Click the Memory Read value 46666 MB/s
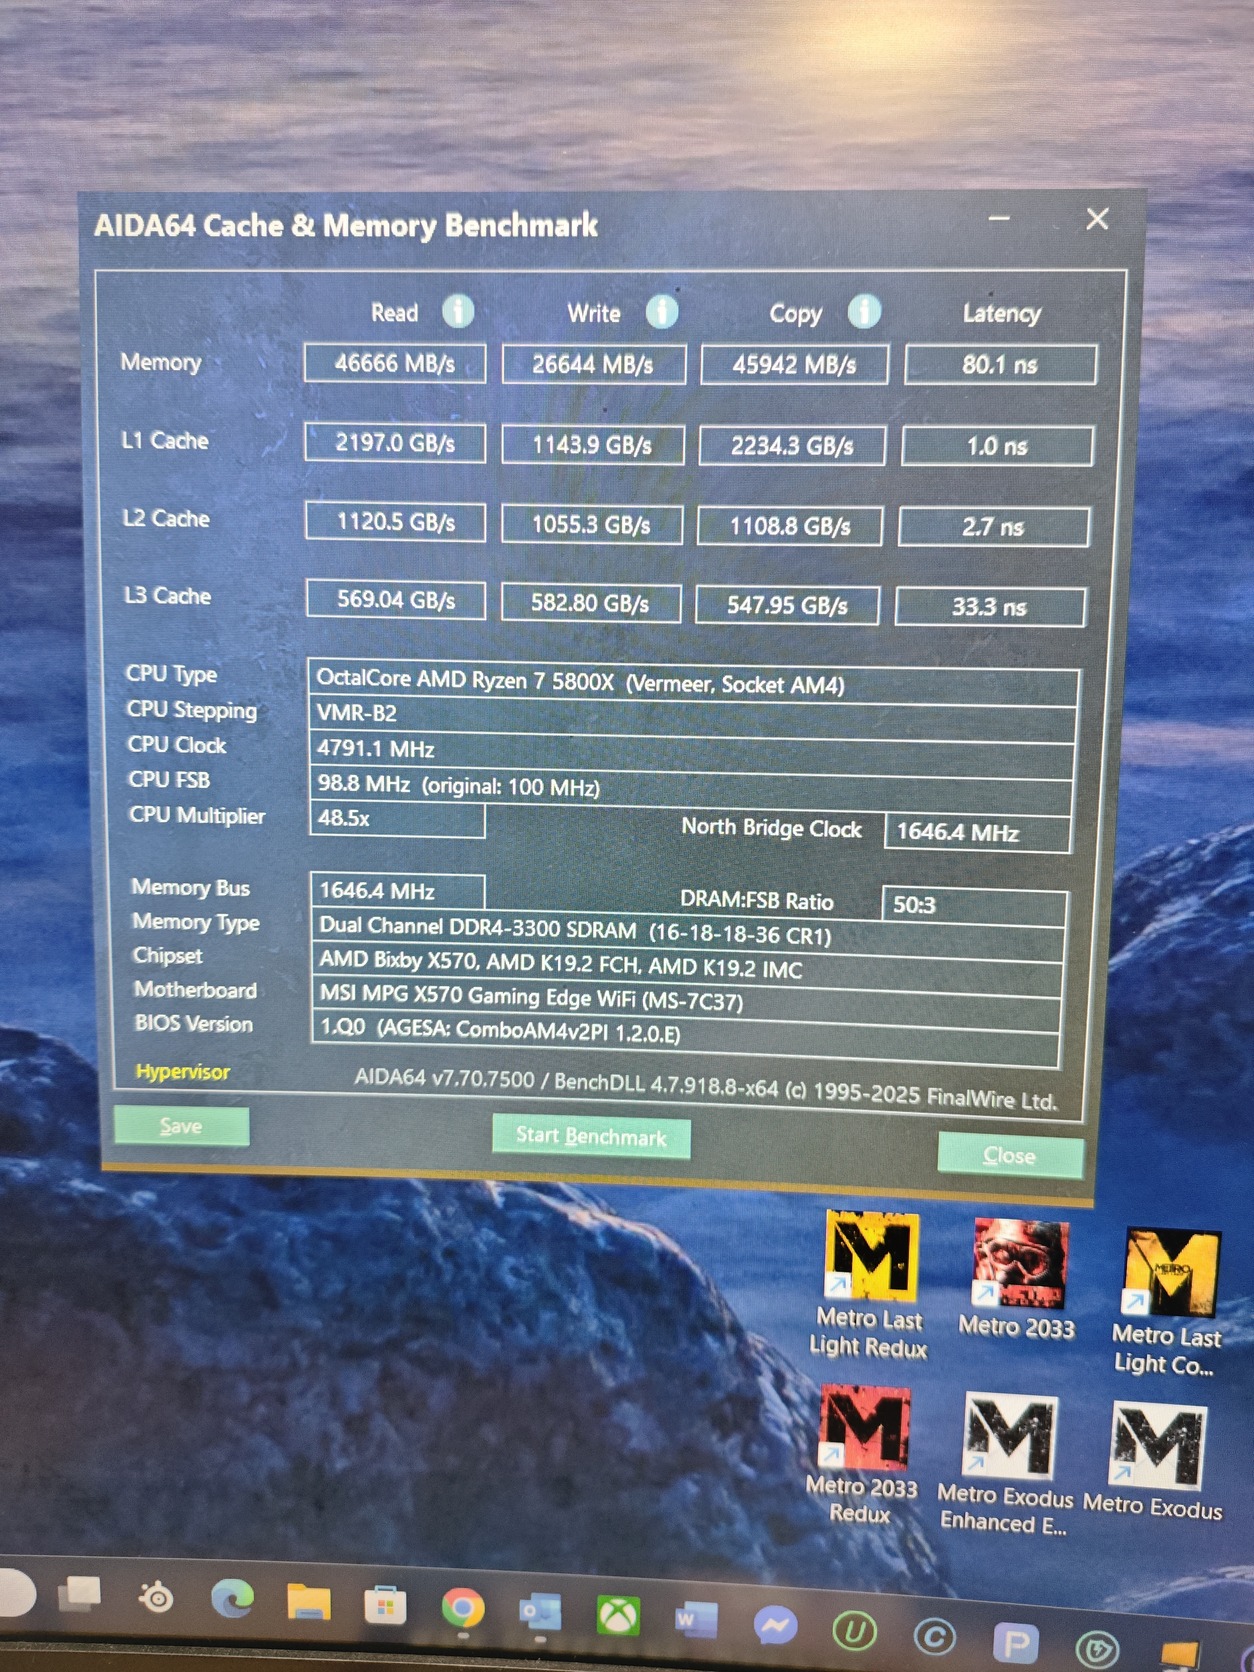The width and height of the screenshot is (1254, 1672). pyautogui.click(x=395, y=363)
